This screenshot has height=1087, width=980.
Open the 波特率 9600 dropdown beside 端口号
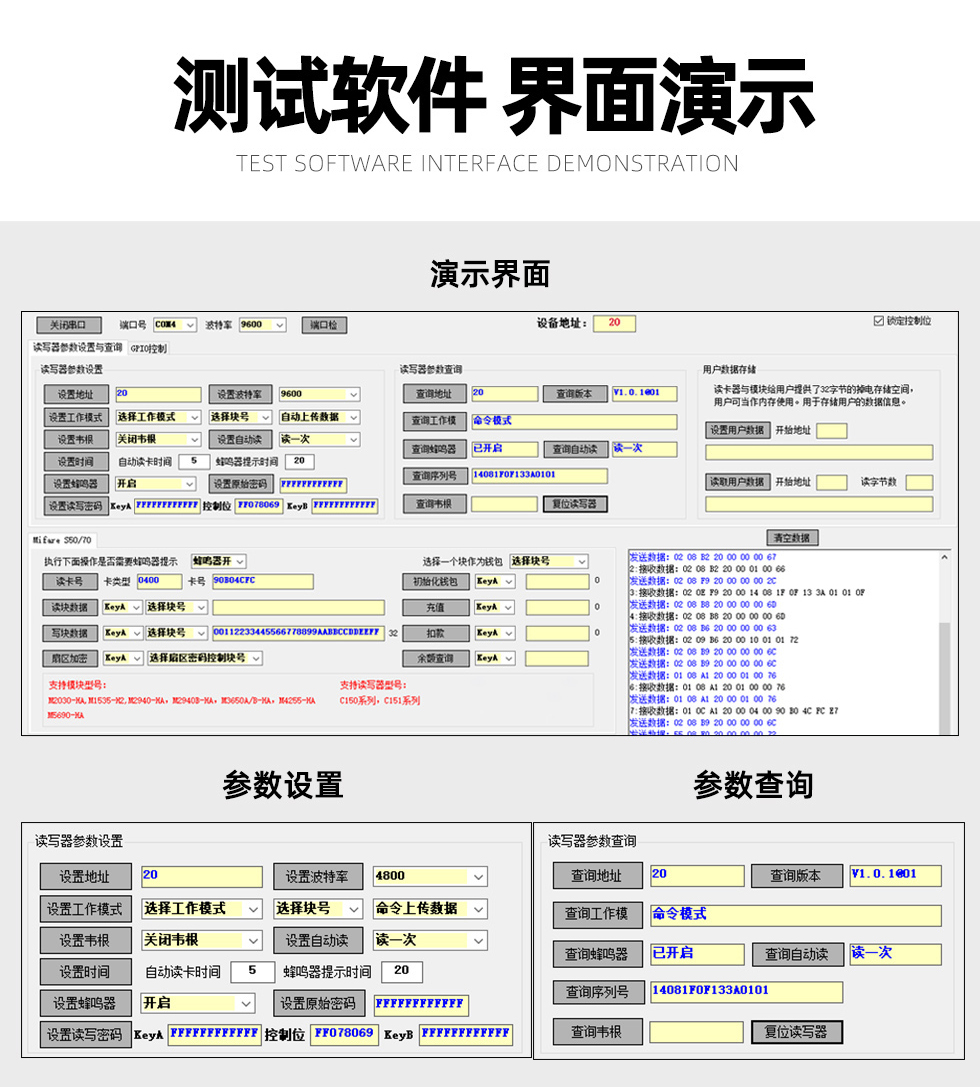coord(262,324)
